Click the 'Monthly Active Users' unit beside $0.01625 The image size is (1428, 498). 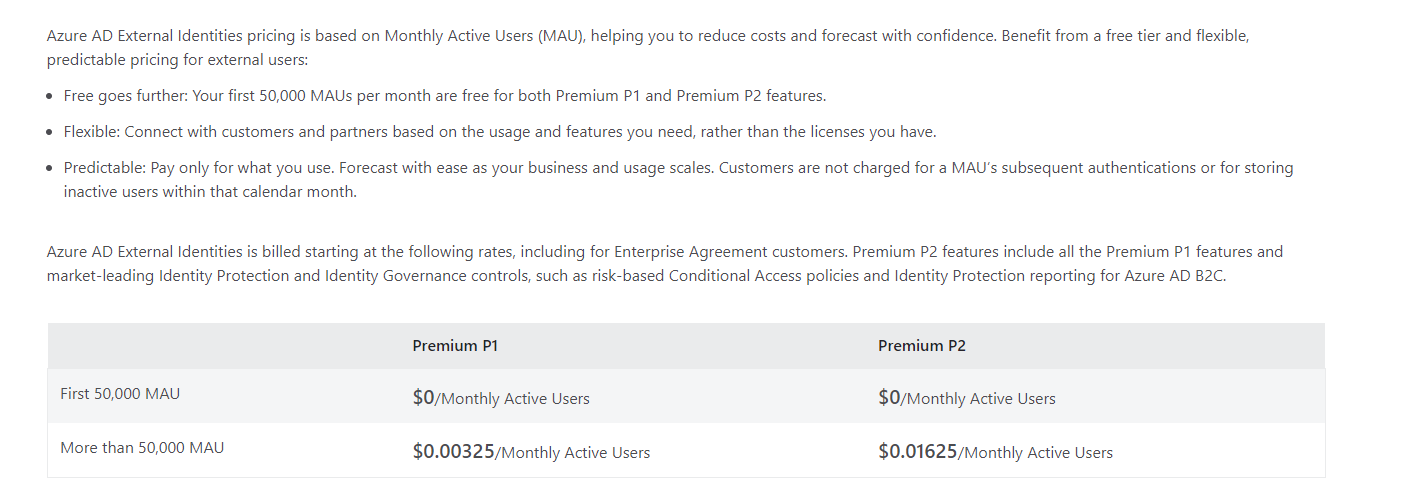point(1037,453)
